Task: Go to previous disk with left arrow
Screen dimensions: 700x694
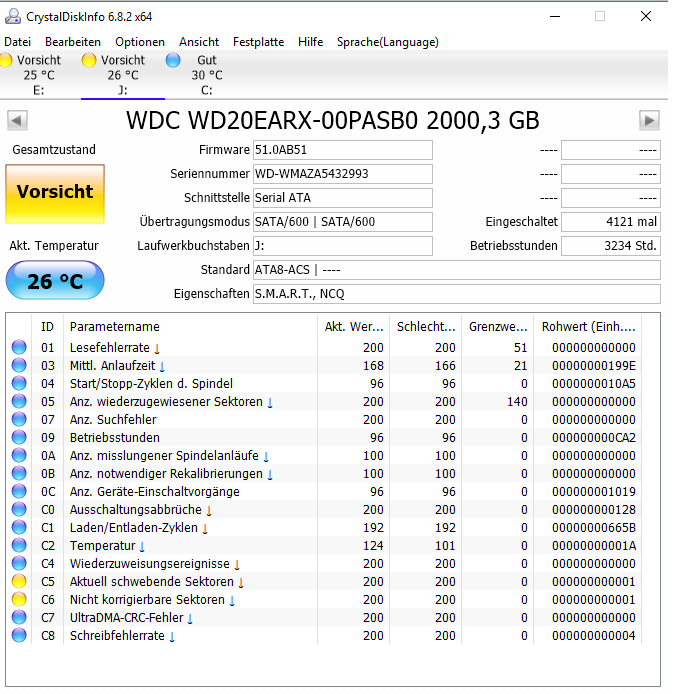Action: tap(17, 121)
